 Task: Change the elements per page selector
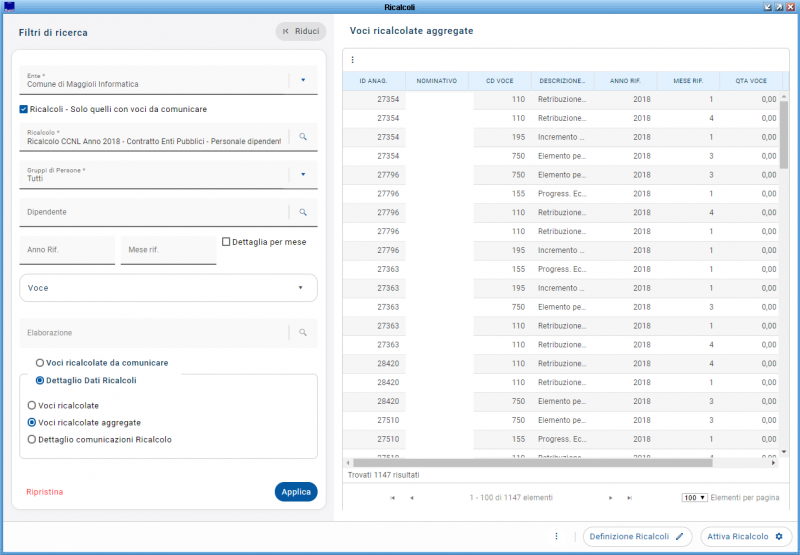point(695,497)
